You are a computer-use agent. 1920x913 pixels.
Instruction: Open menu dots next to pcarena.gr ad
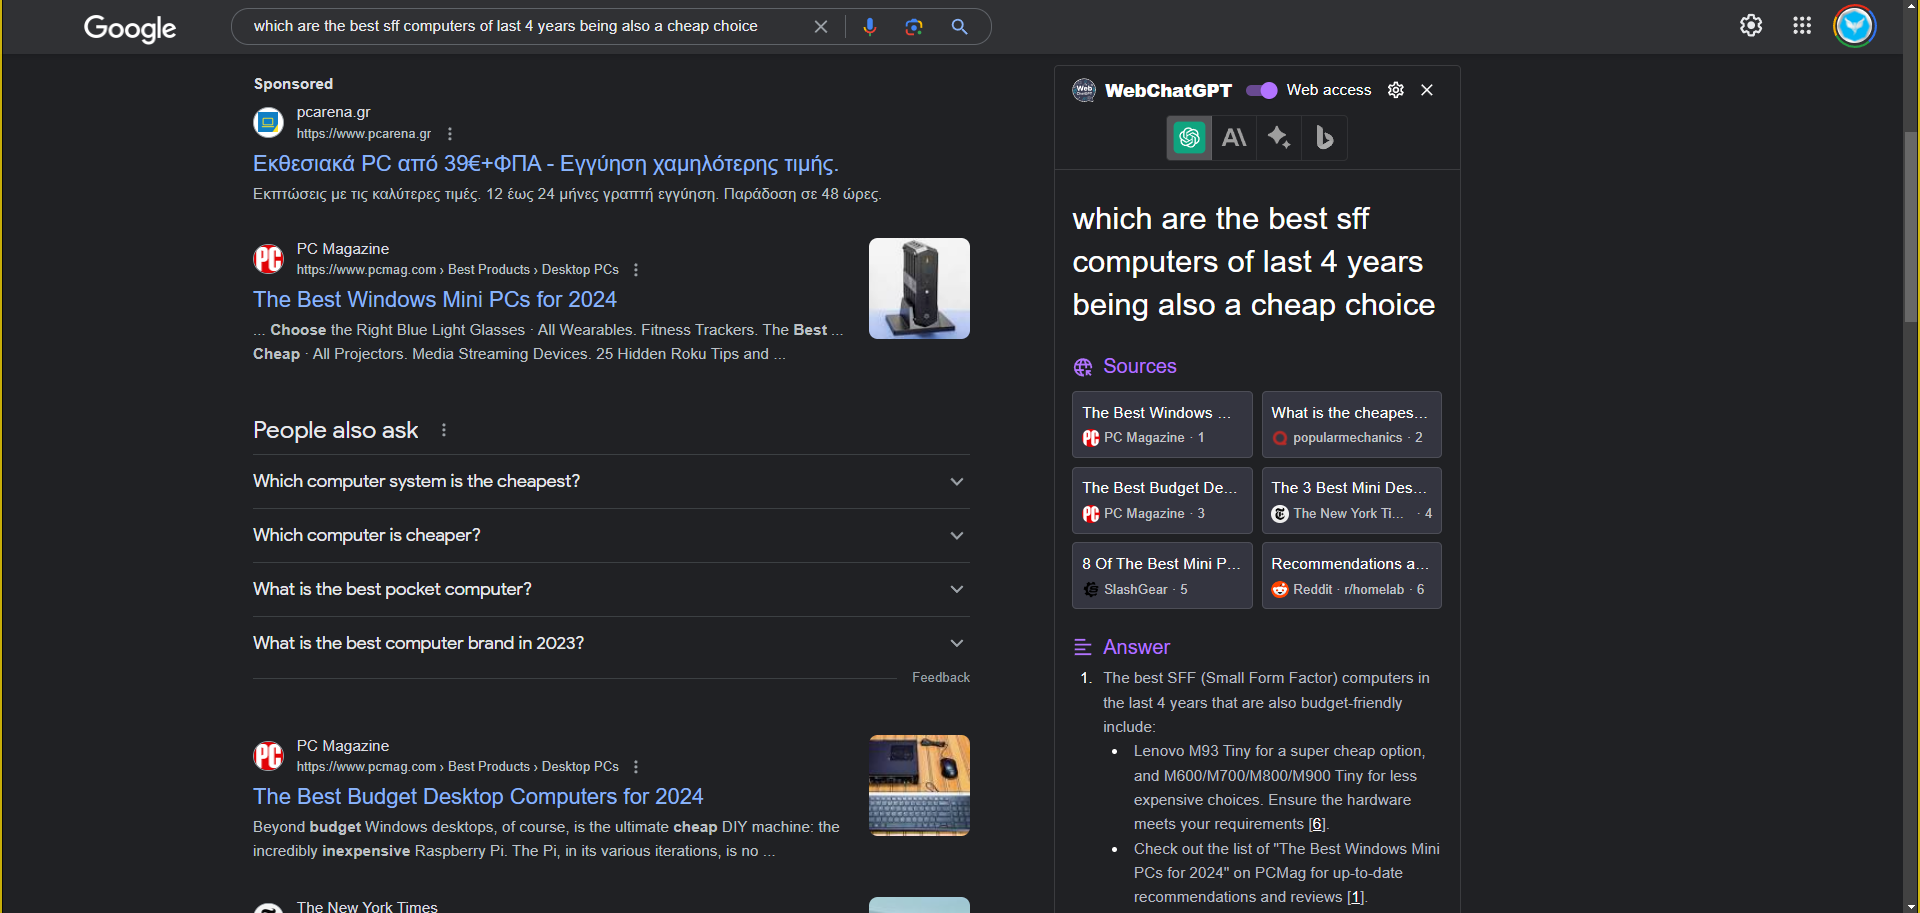pos(450,134)
